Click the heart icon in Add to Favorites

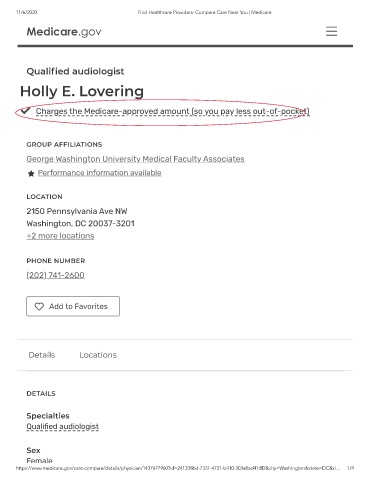pyautogui.click(x=39, y=306)
